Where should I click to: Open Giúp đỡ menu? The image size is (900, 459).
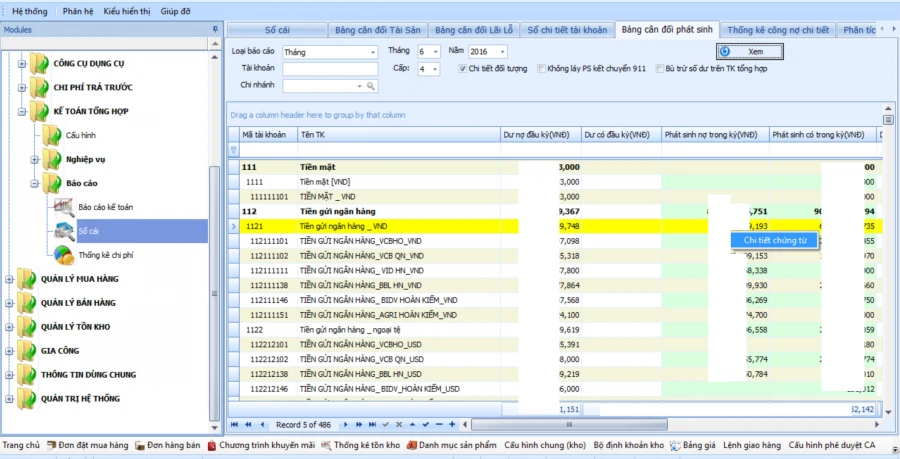(x=175, y=11)
